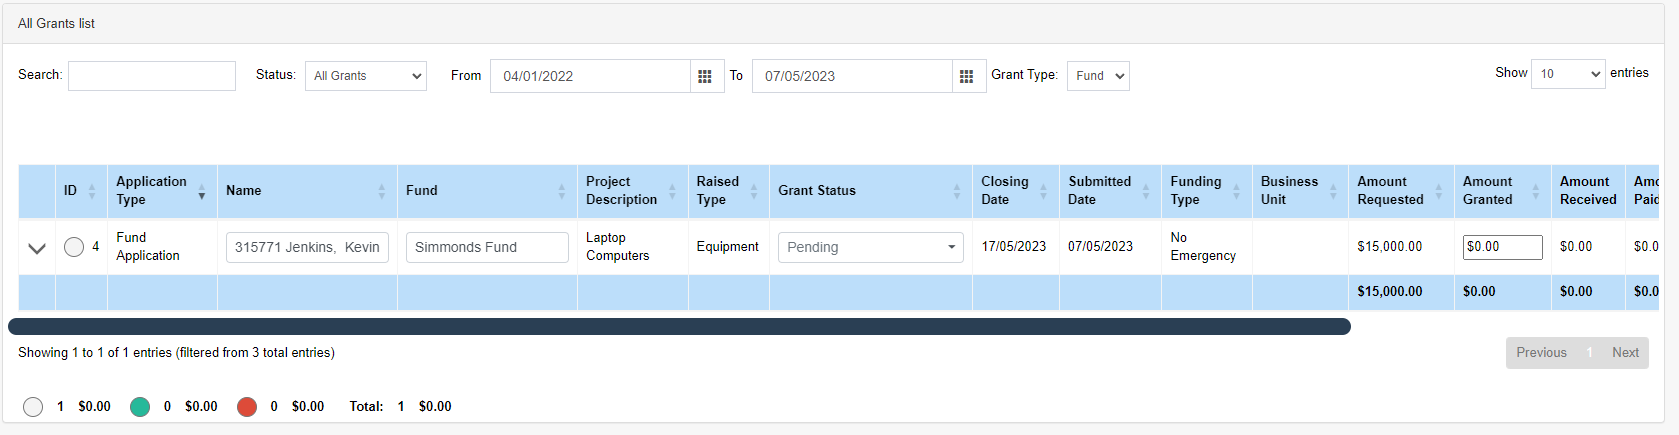Click the To date field 07/05/2023

coord(852,76)
